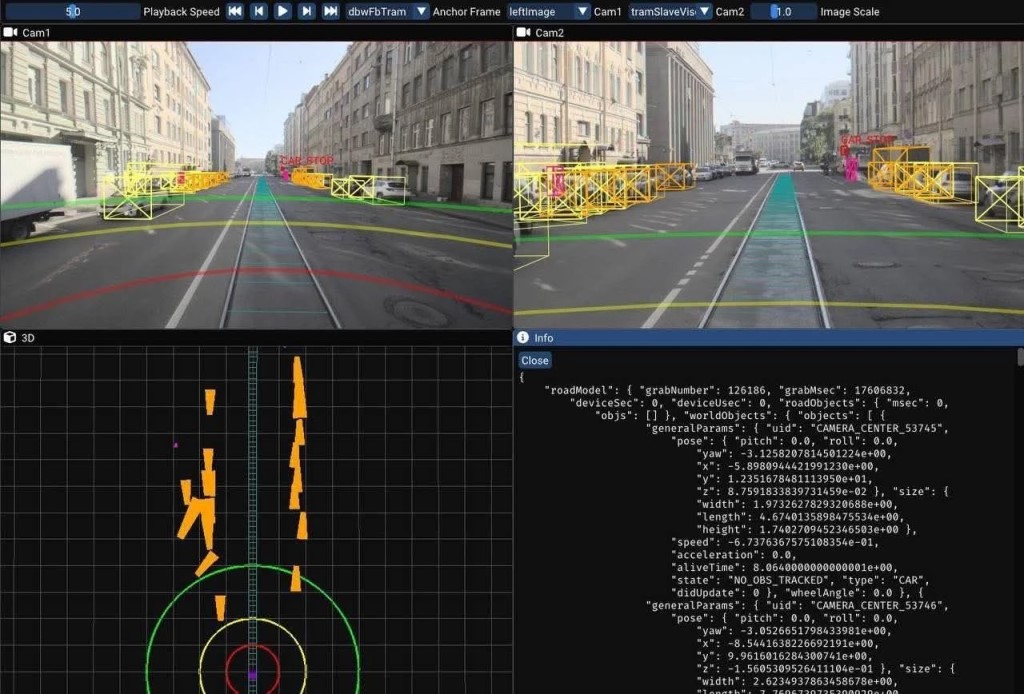Click the Cam1 panel camera icon

point(10,32)
